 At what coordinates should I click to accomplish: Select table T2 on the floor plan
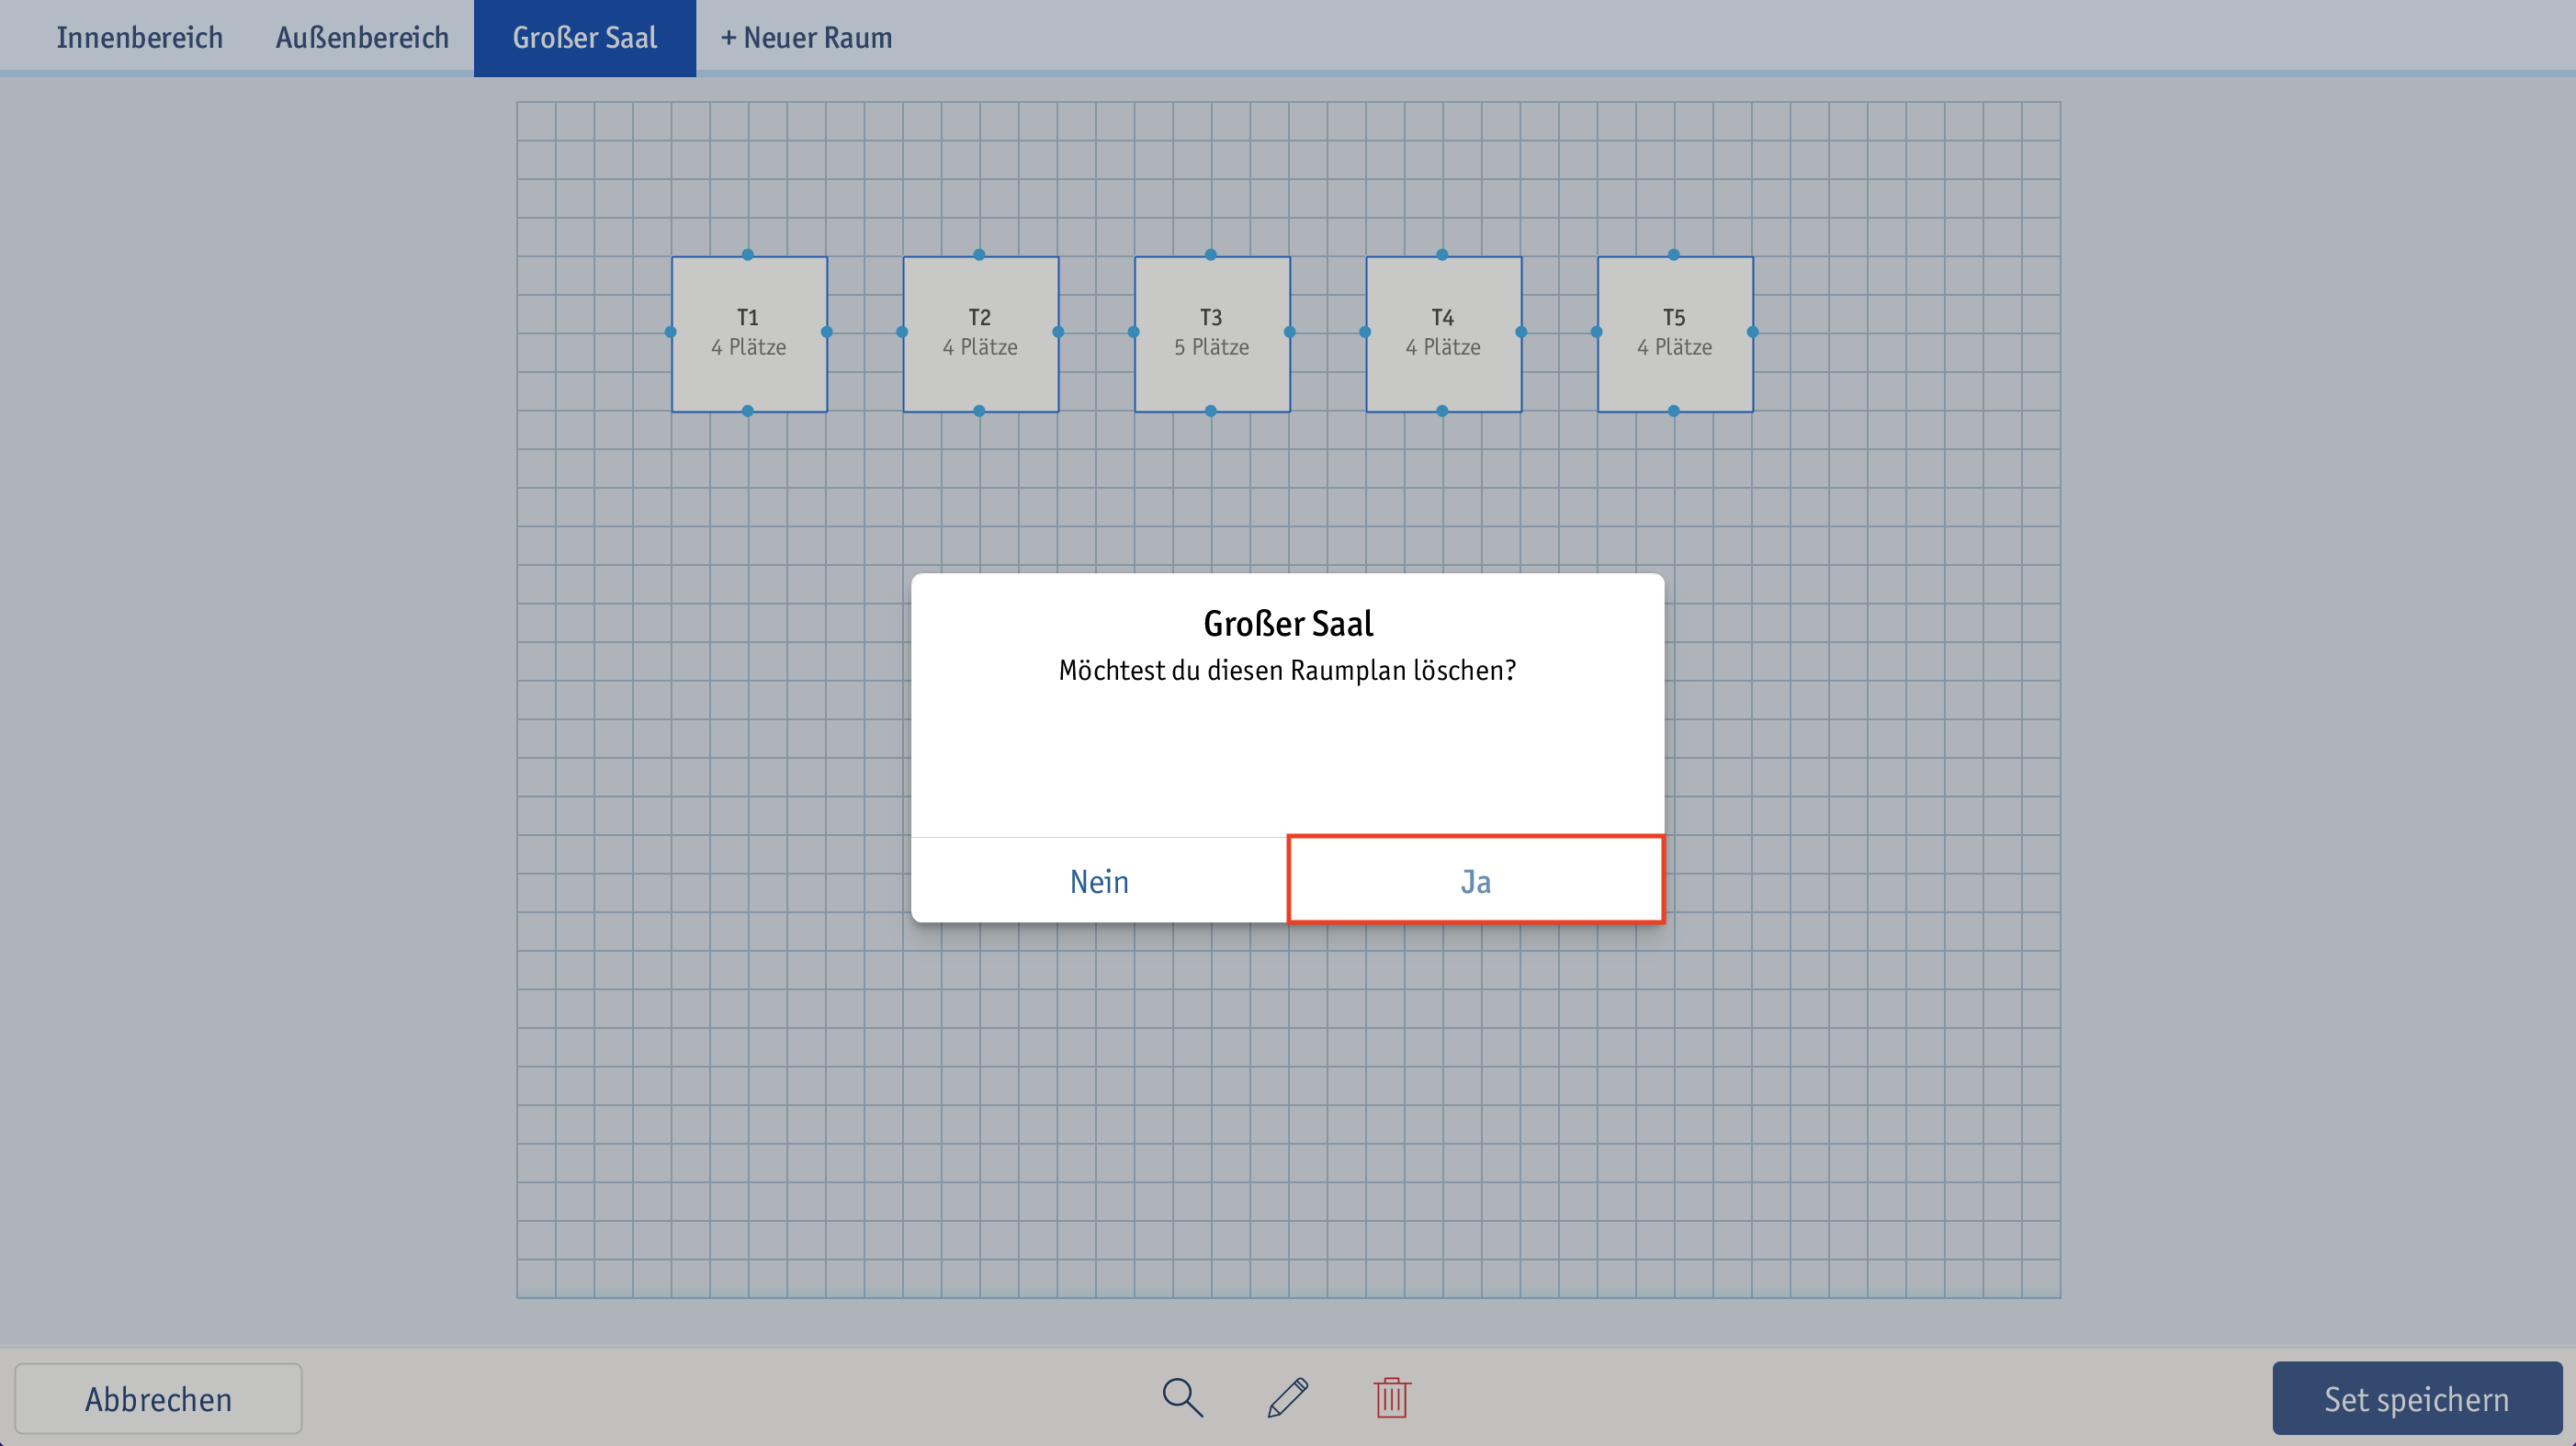980,333
